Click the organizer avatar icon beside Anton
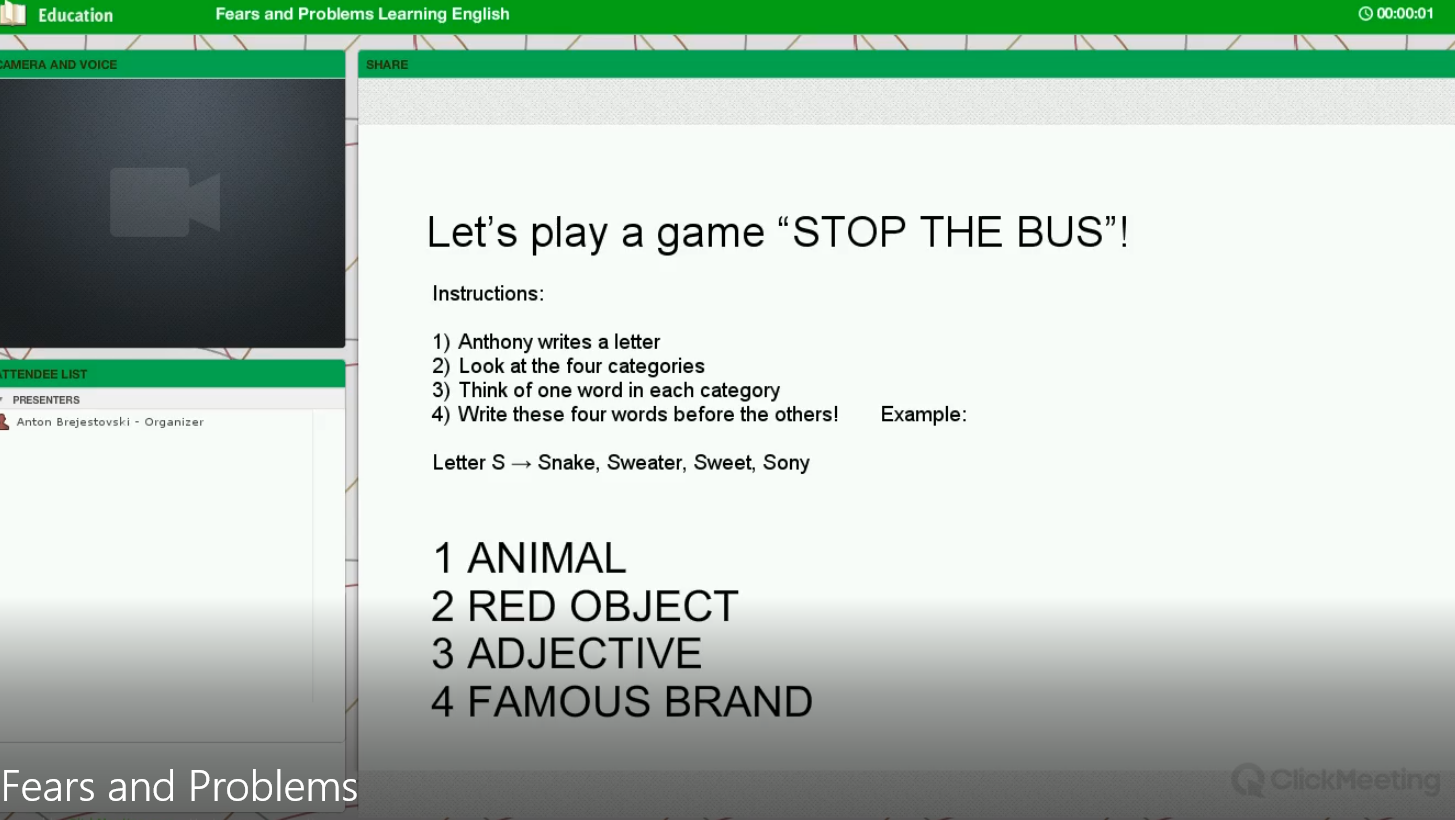Viewport: 1455px width, 820px height. click(x=4, y=422)
